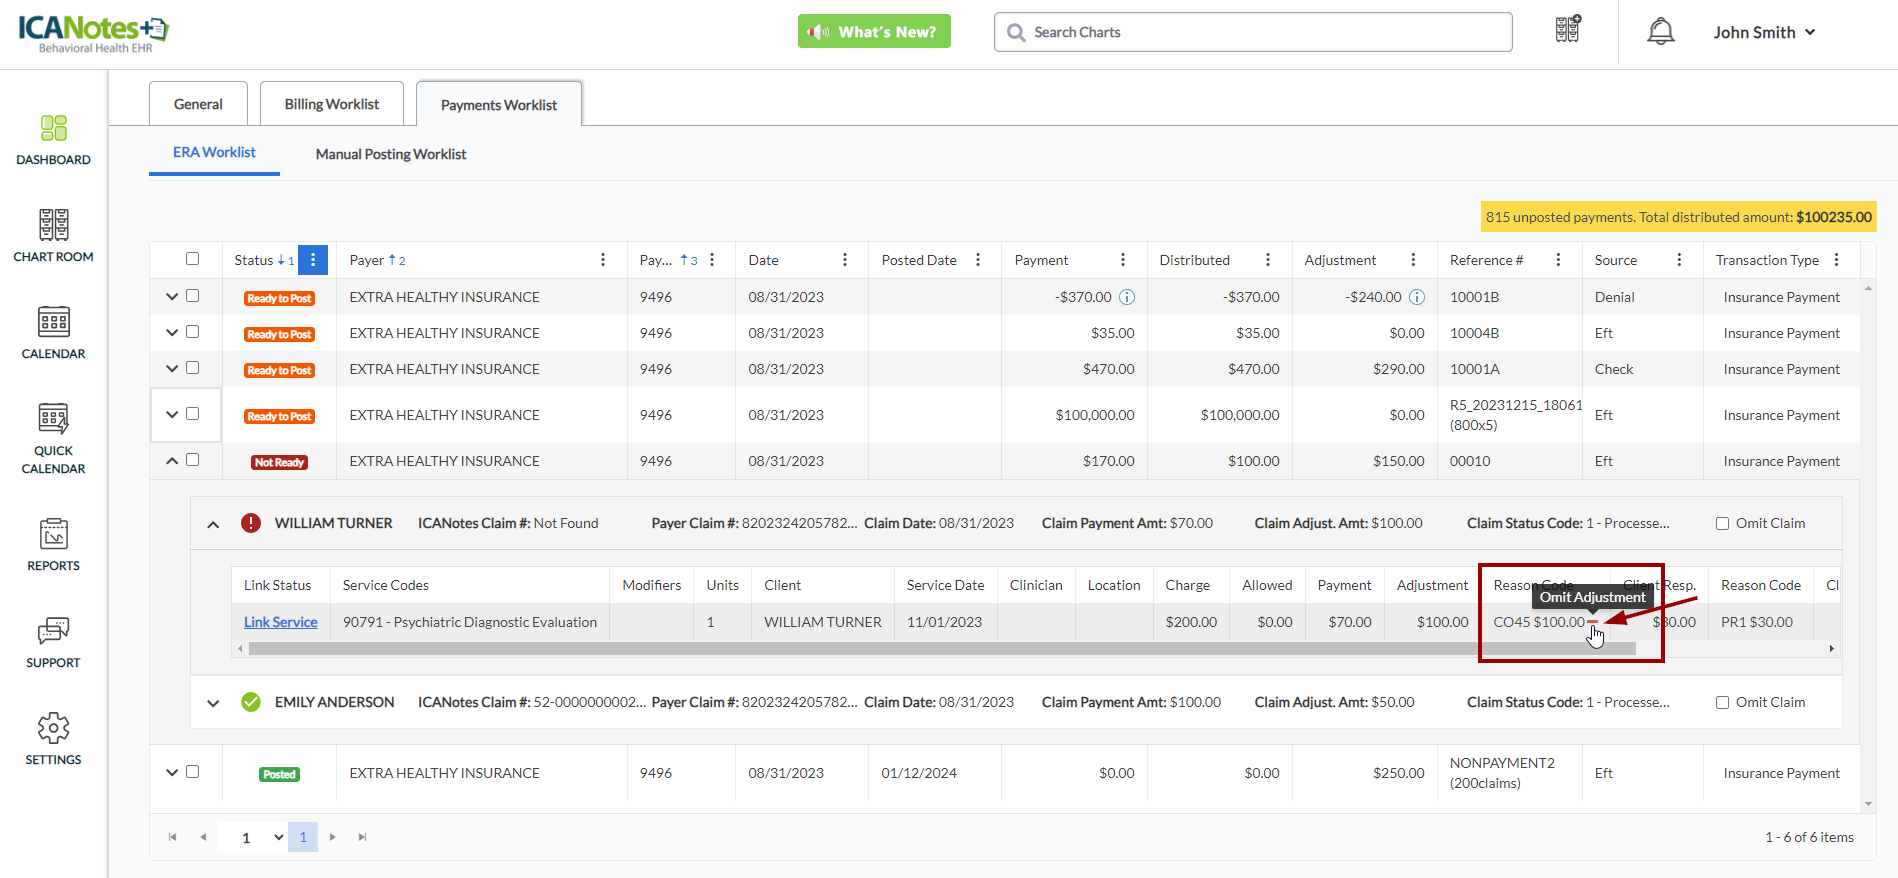Open the Manual Posting Worklist tab
Image resolution: width=1898 pixels, height=878 pixels.
[x=390, y=154]
